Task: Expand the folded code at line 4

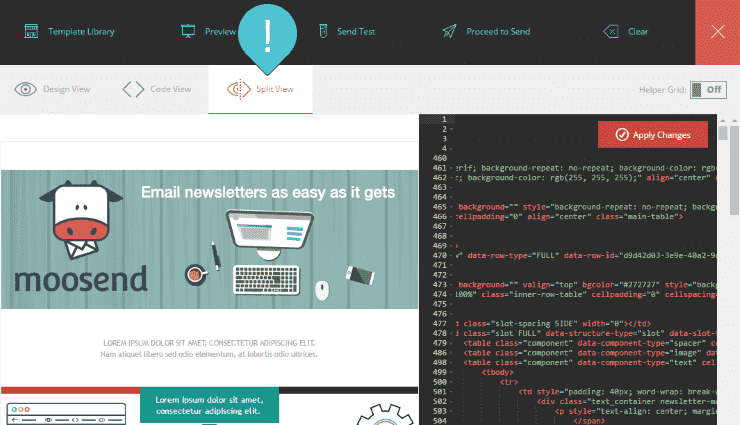Action: 452,149
